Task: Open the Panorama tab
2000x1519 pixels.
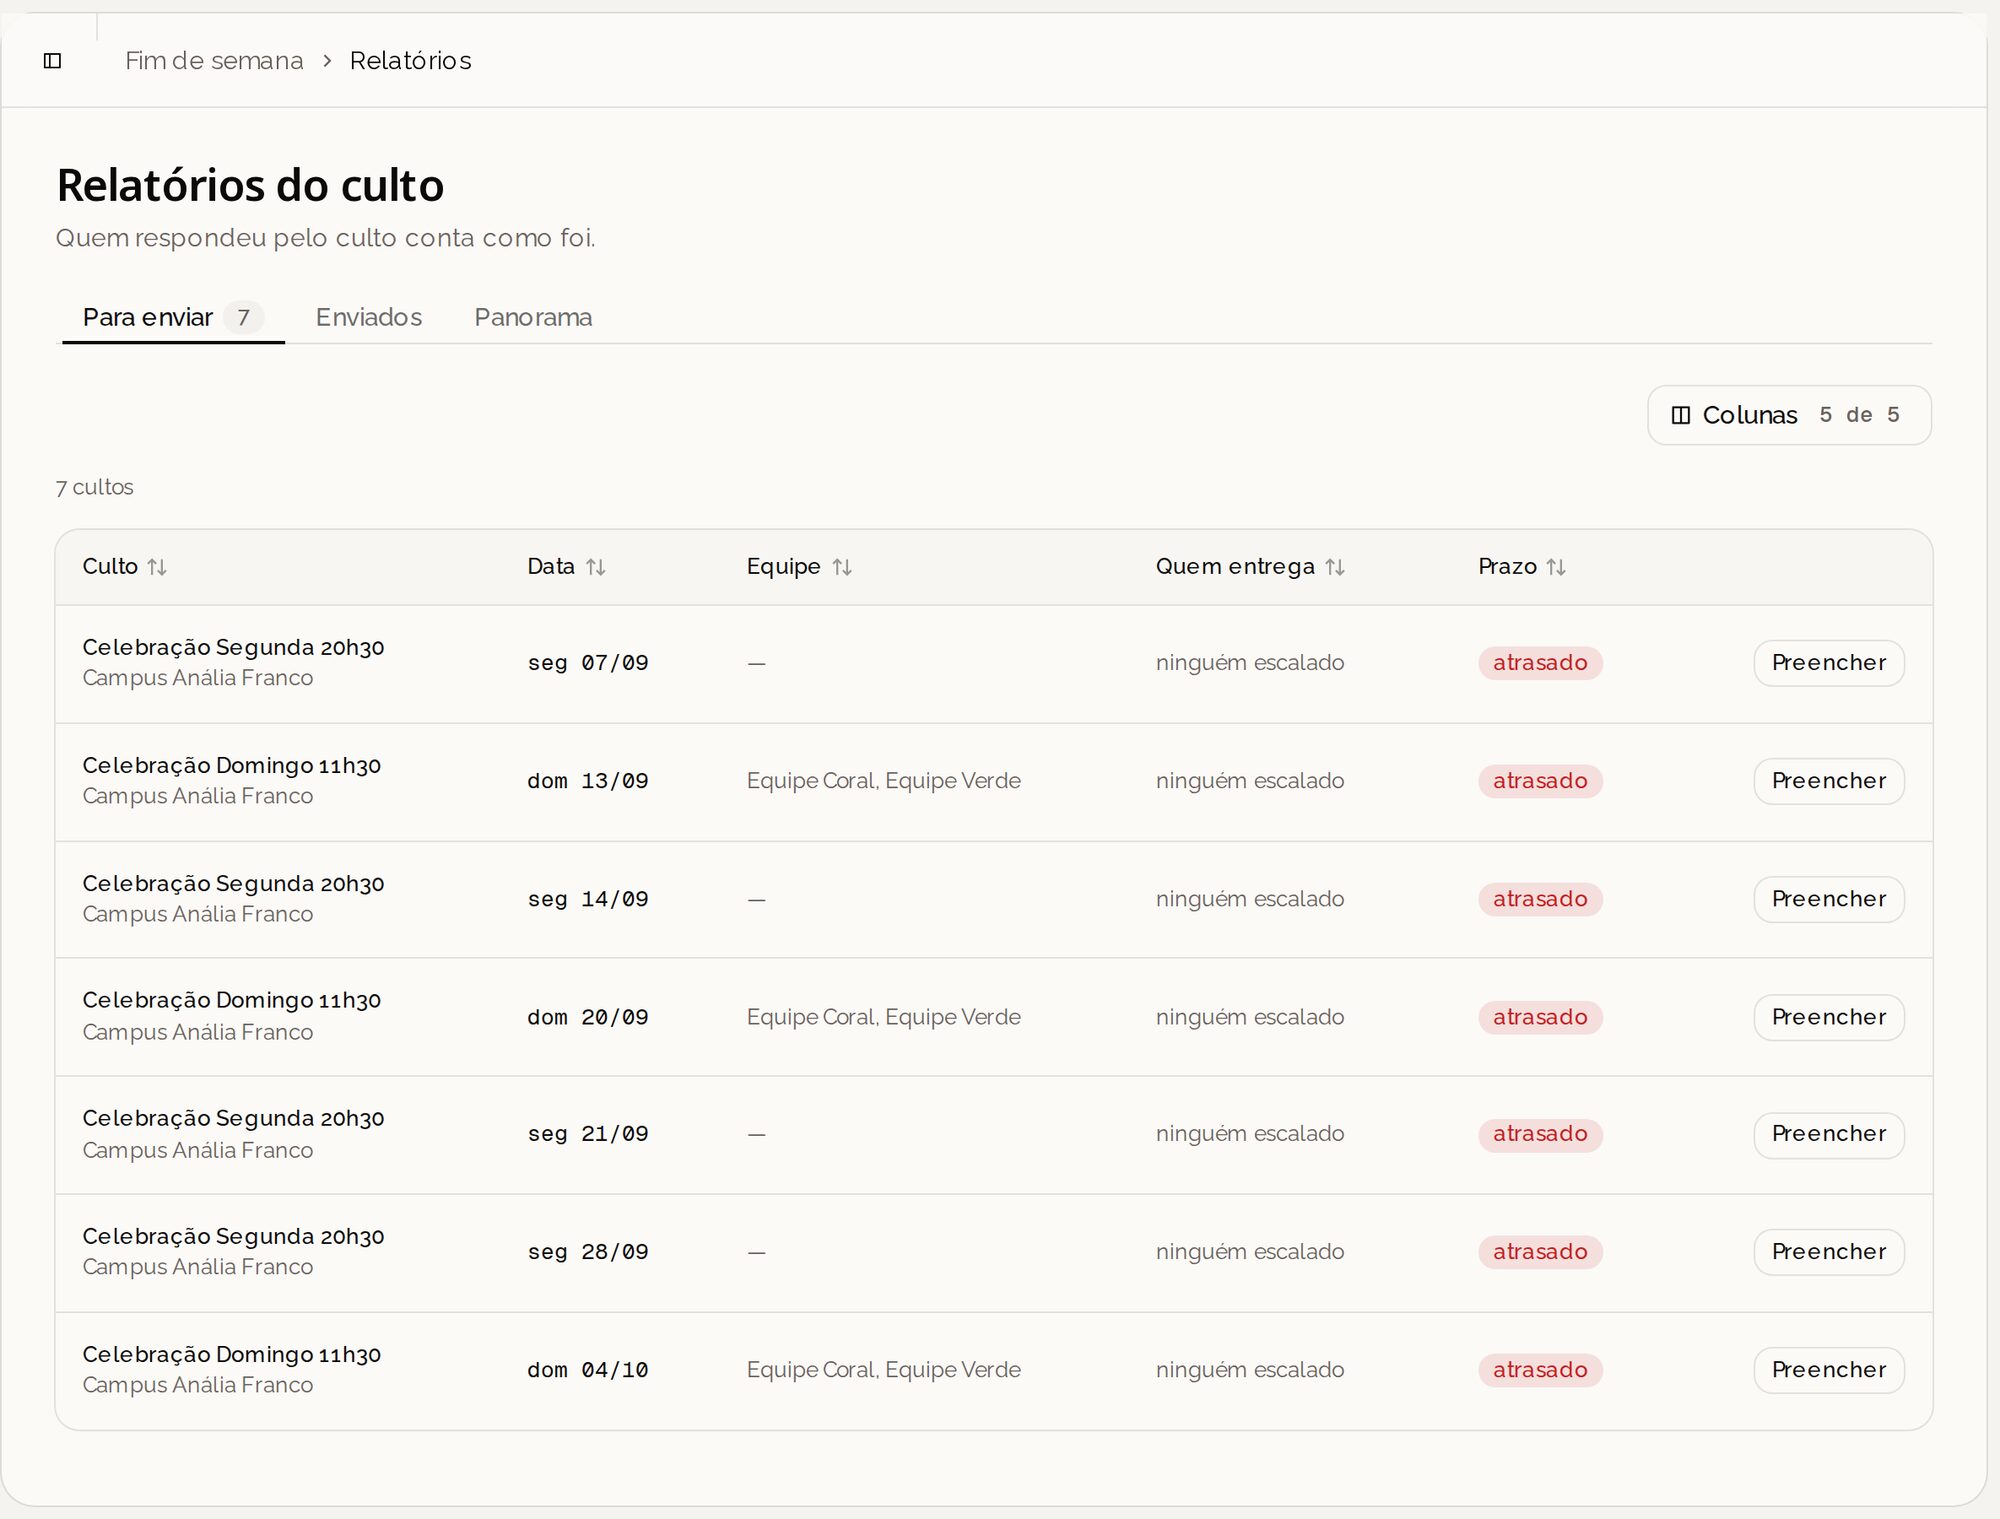Action: (533, 317)
